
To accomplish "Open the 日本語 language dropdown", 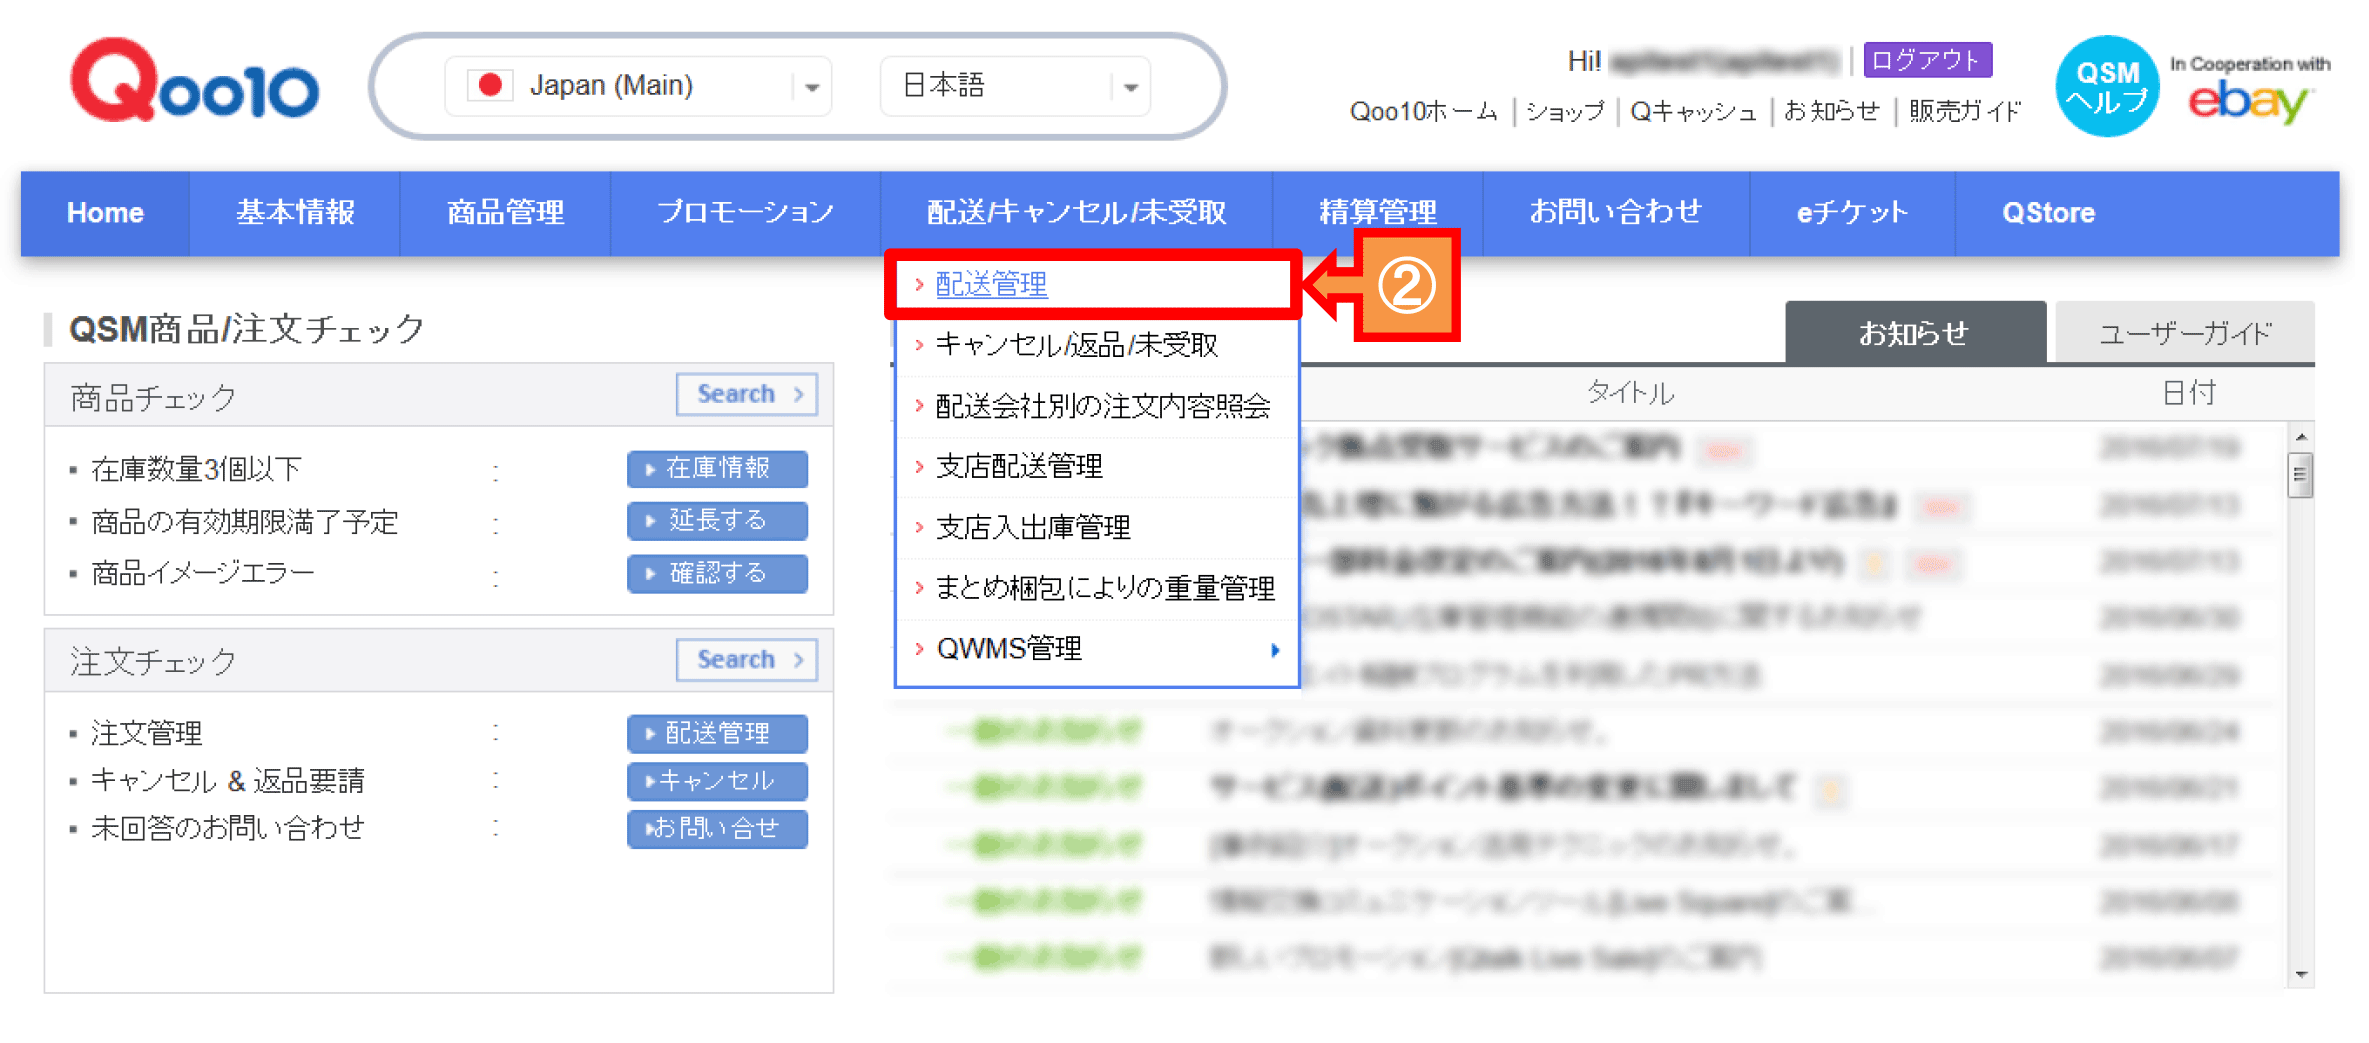I will tap(1130, 87).
